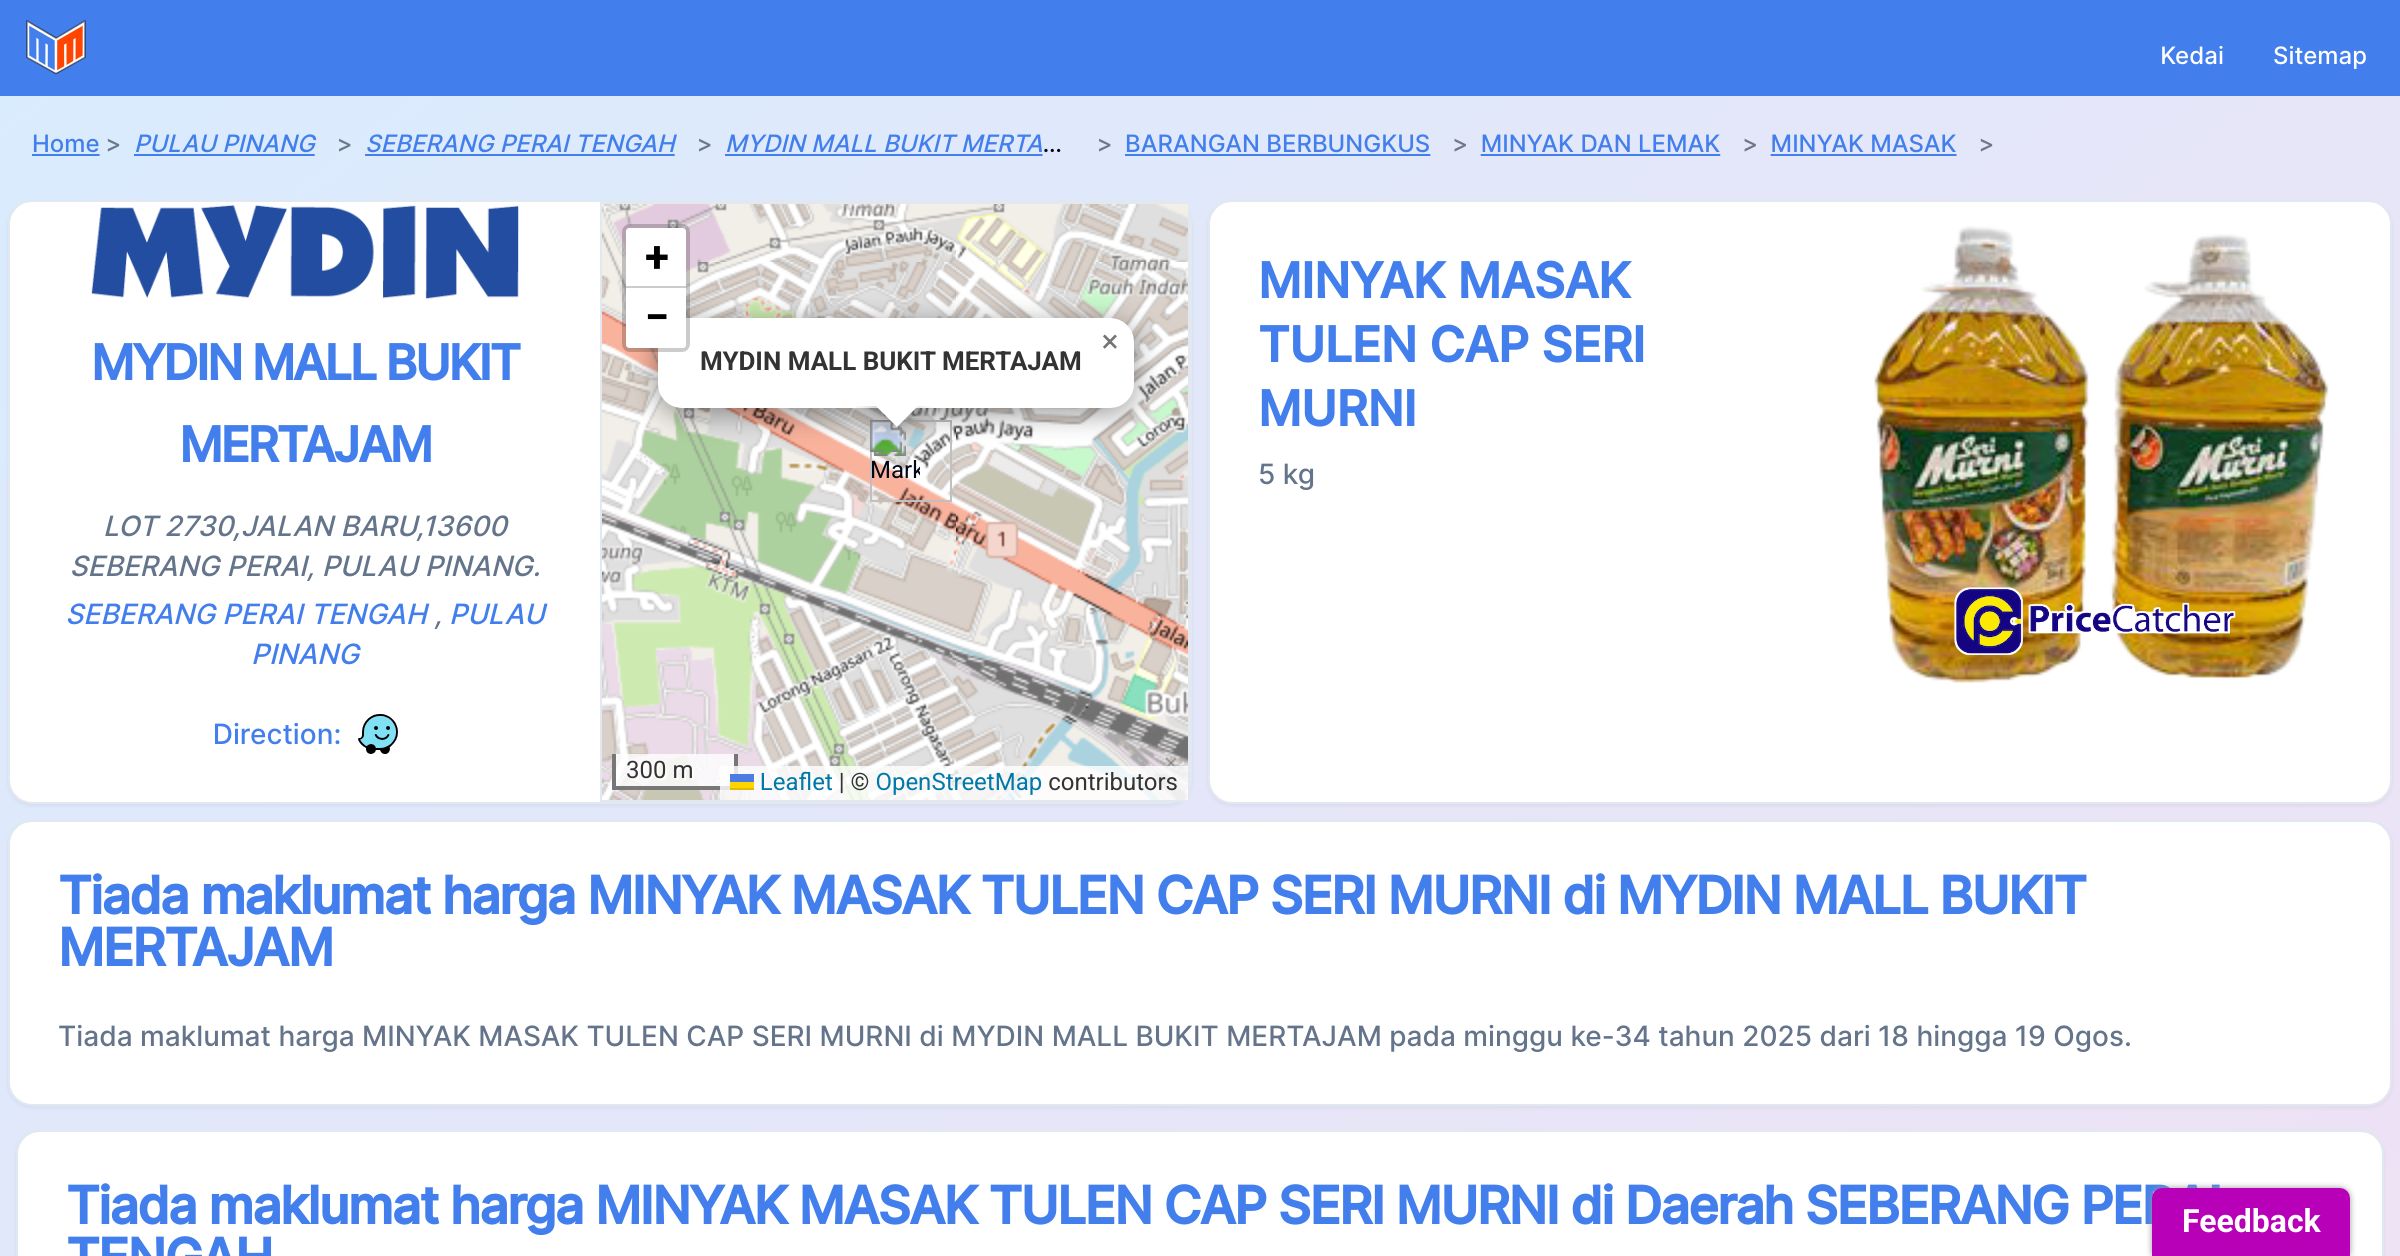This screenshot has width=2400, height=1256.
Task: Click the MYDIN store logo image
Action: (x=305, y=252)
